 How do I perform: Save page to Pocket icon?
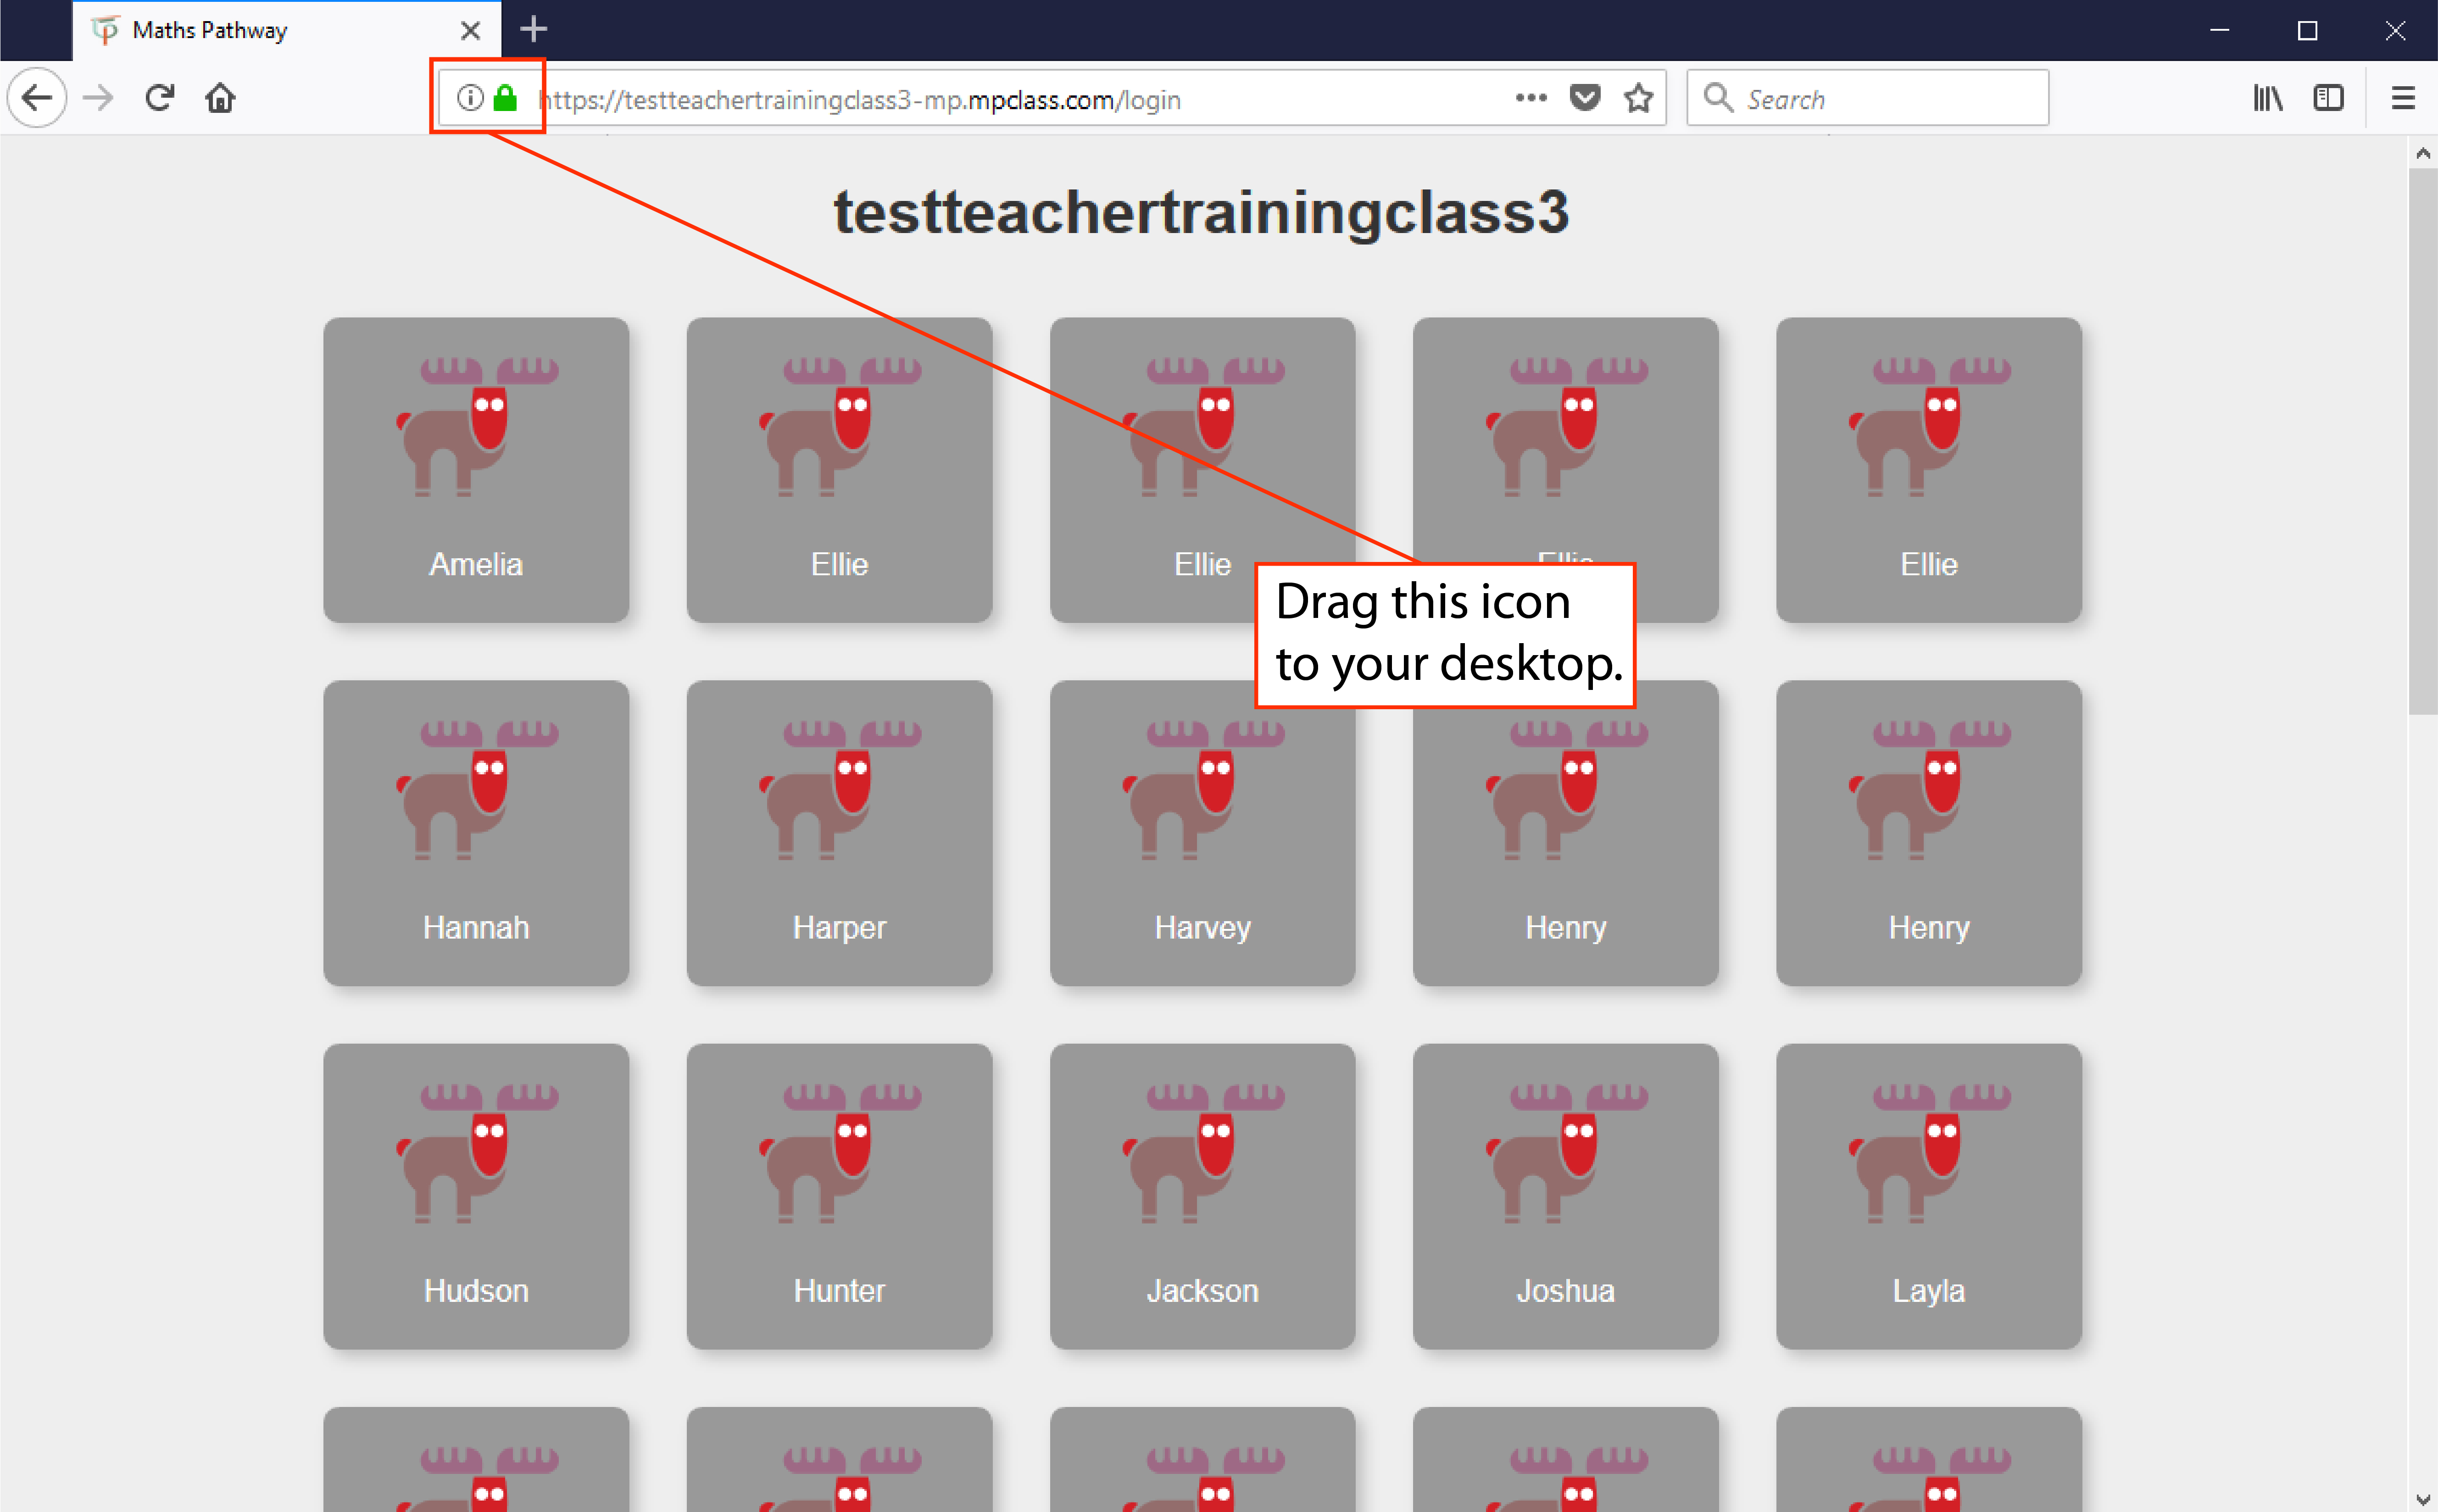coord(1585,98)
